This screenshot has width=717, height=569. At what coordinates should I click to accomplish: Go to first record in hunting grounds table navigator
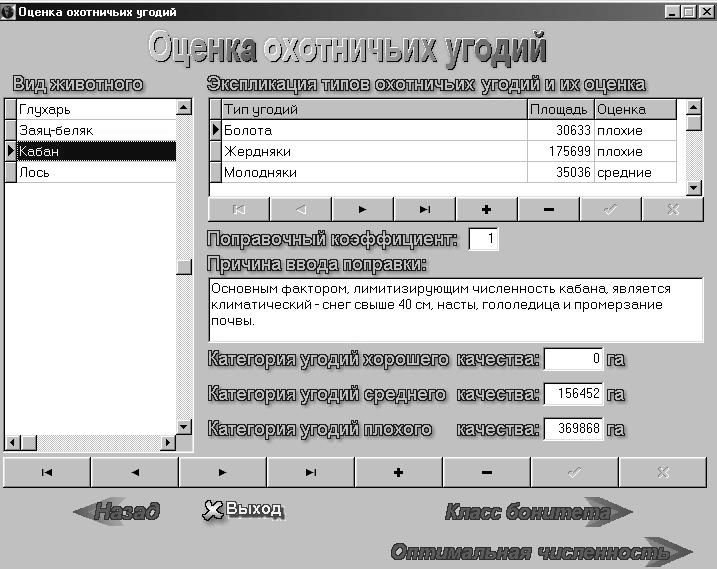pos(239,209)
